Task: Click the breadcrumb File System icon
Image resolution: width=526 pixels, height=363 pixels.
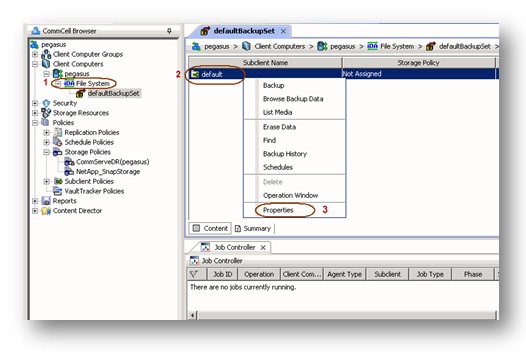Action: click(372, 46)
